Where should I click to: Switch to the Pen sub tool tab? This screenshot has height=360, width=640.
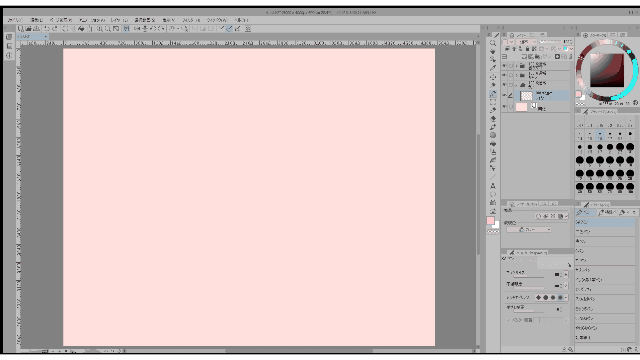click(586, 212)
